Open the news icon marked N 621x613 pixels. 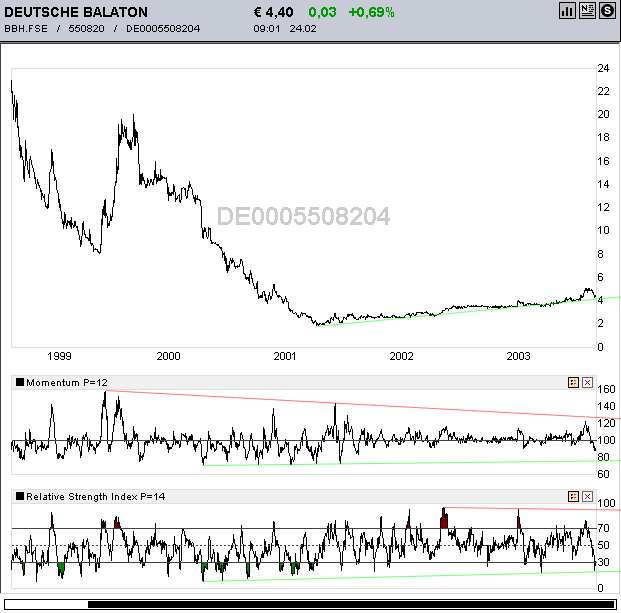(x=587, y=11)
